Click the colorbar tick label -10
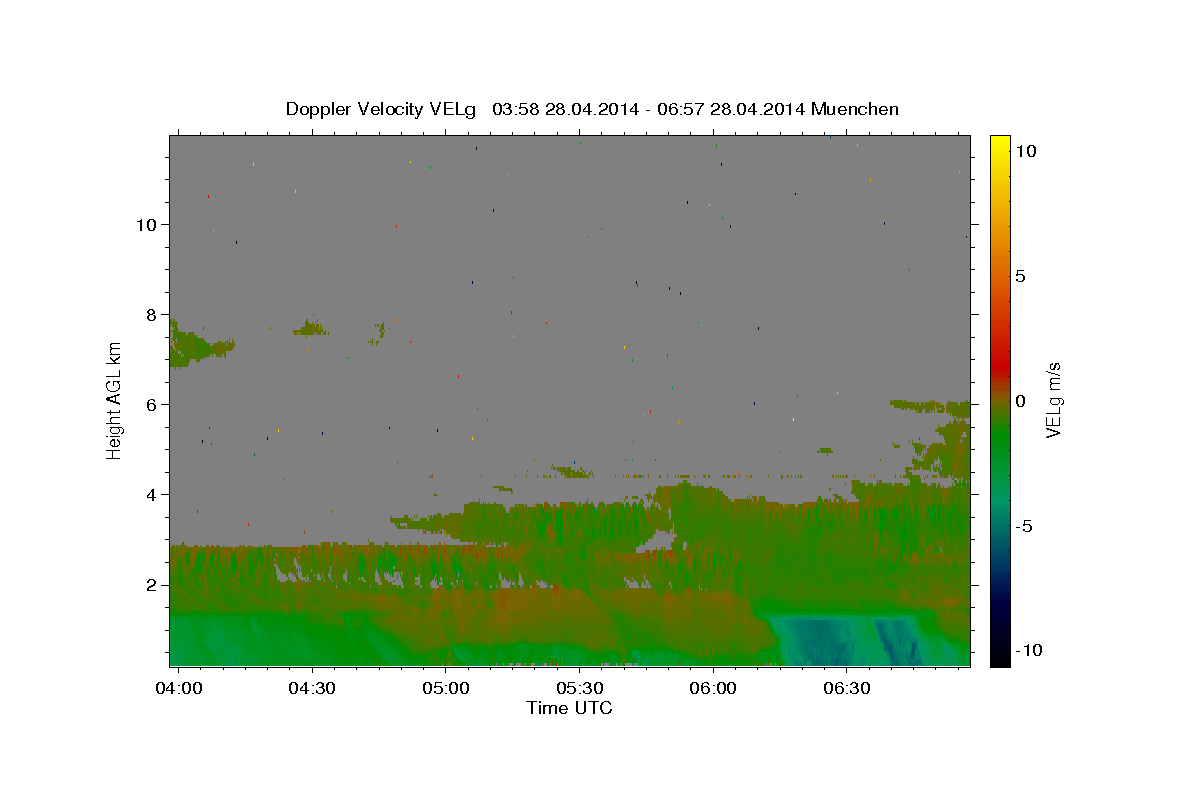The height and width of the screenshot is (800, 1200). pyautogui.click(x=1028, y=651)
